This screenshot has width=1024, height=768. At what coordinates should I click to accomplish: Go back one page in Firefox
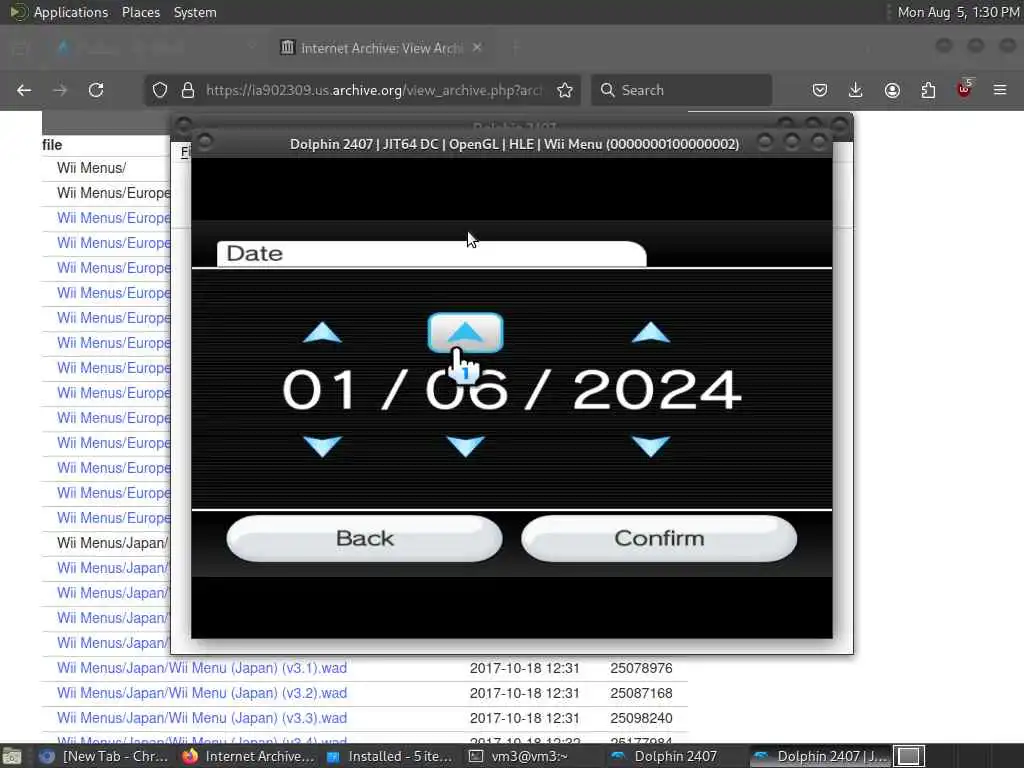[24, 90]
